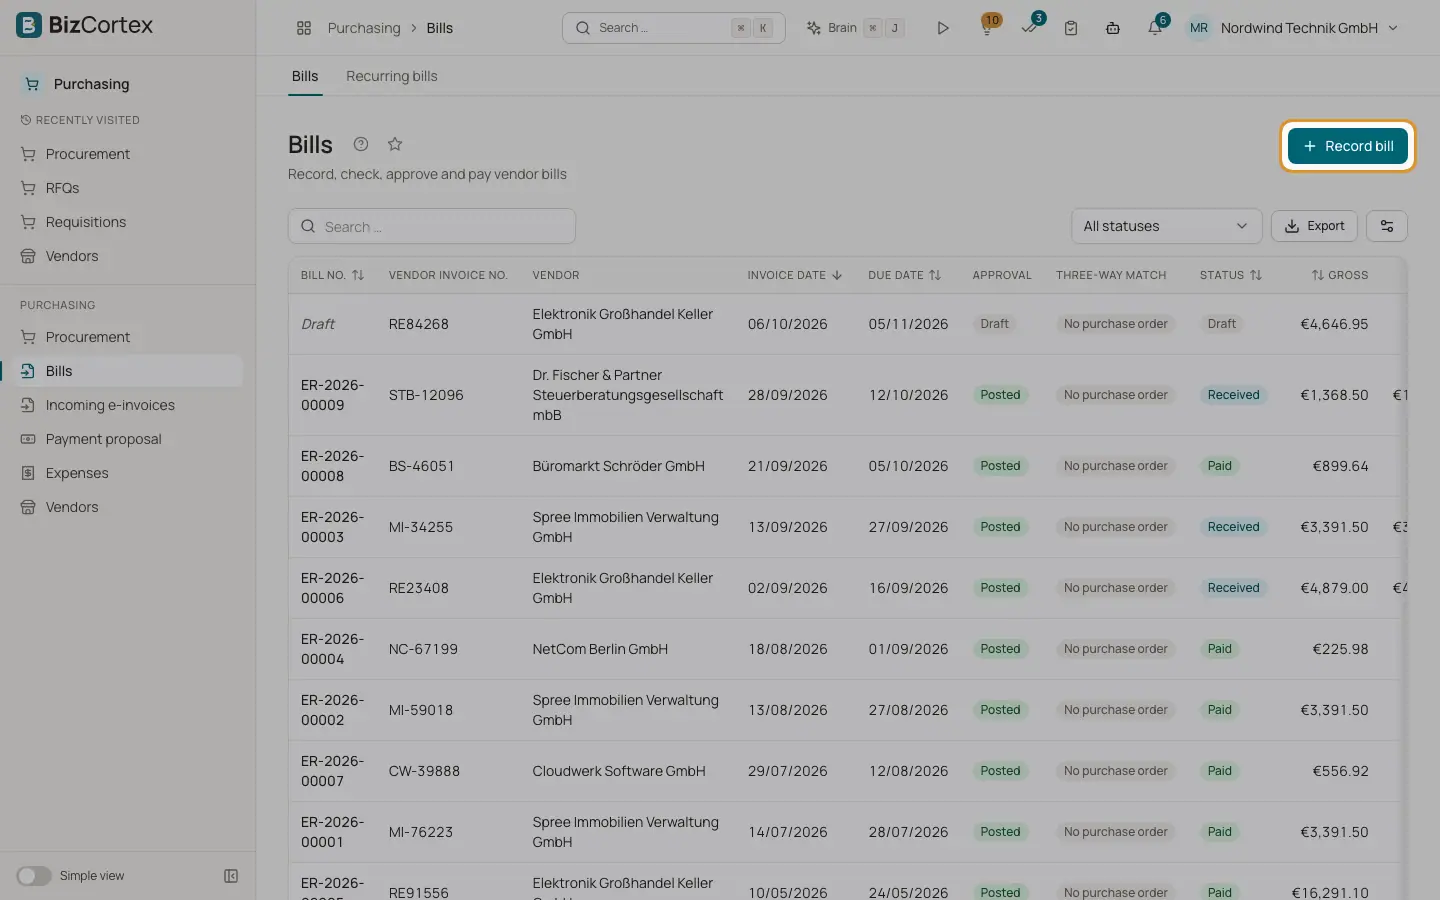The height and width of the screenshot is (900, 1440).
Task: Click the clipboard icon in top bar
Action: (x=1071, y=28)
